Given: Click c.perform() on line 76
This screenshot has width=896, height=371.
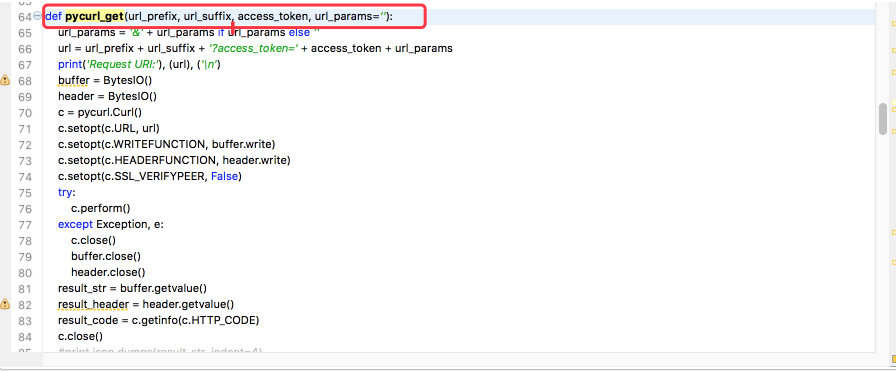Looking at the screenshot, I should tap(101, 209).
